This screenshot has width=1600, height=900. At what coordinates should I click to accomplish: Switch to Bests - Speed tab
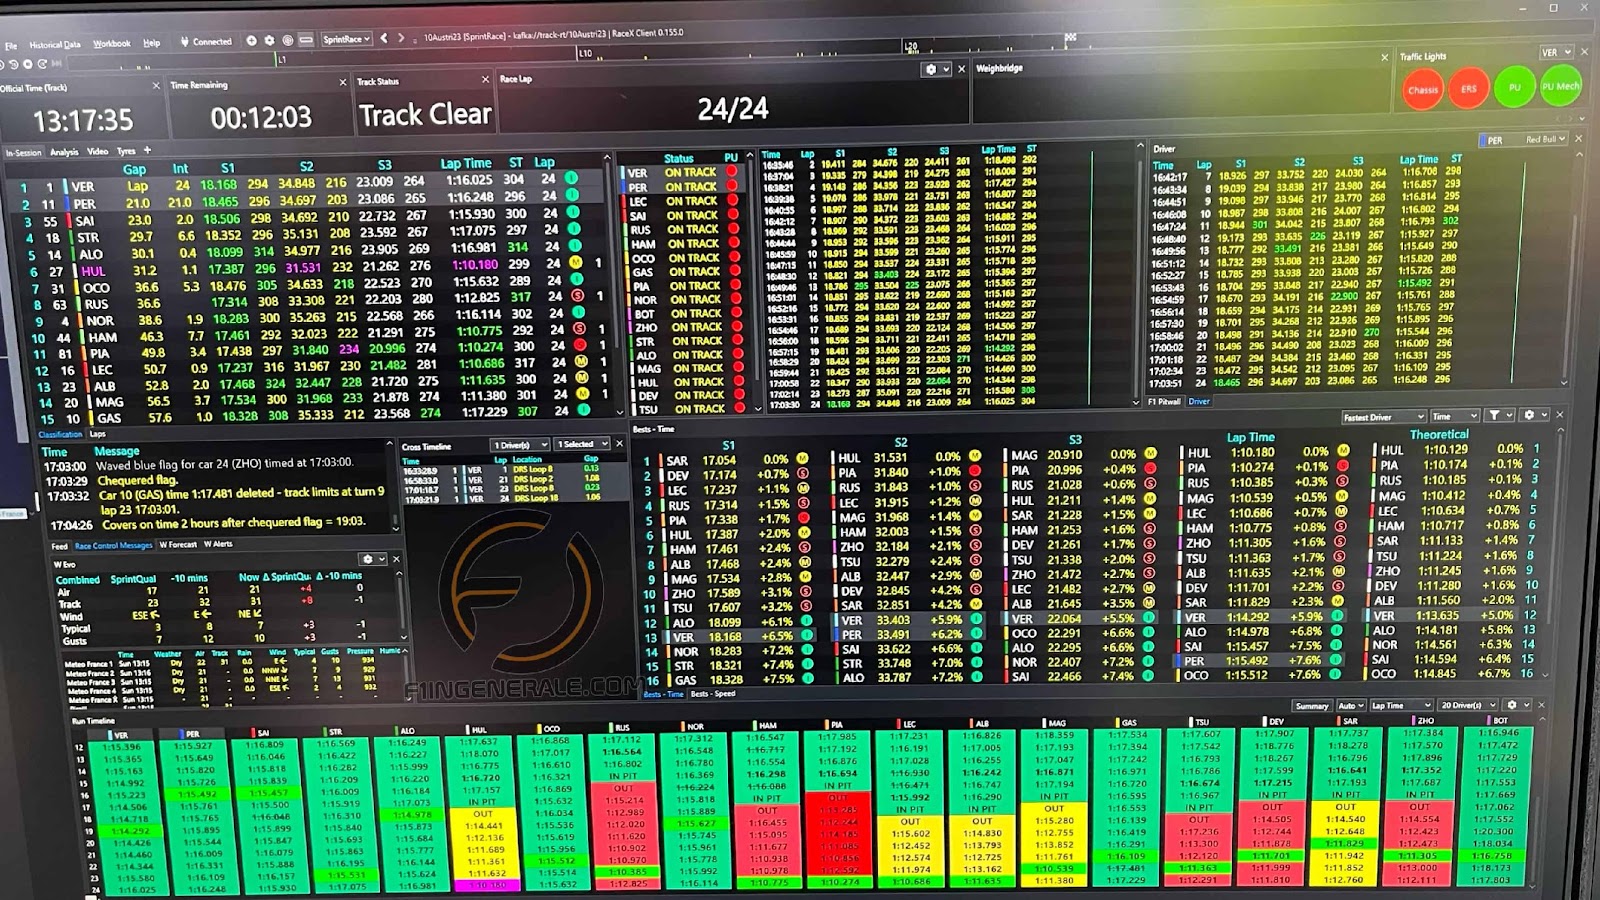(x=712, y=693)
